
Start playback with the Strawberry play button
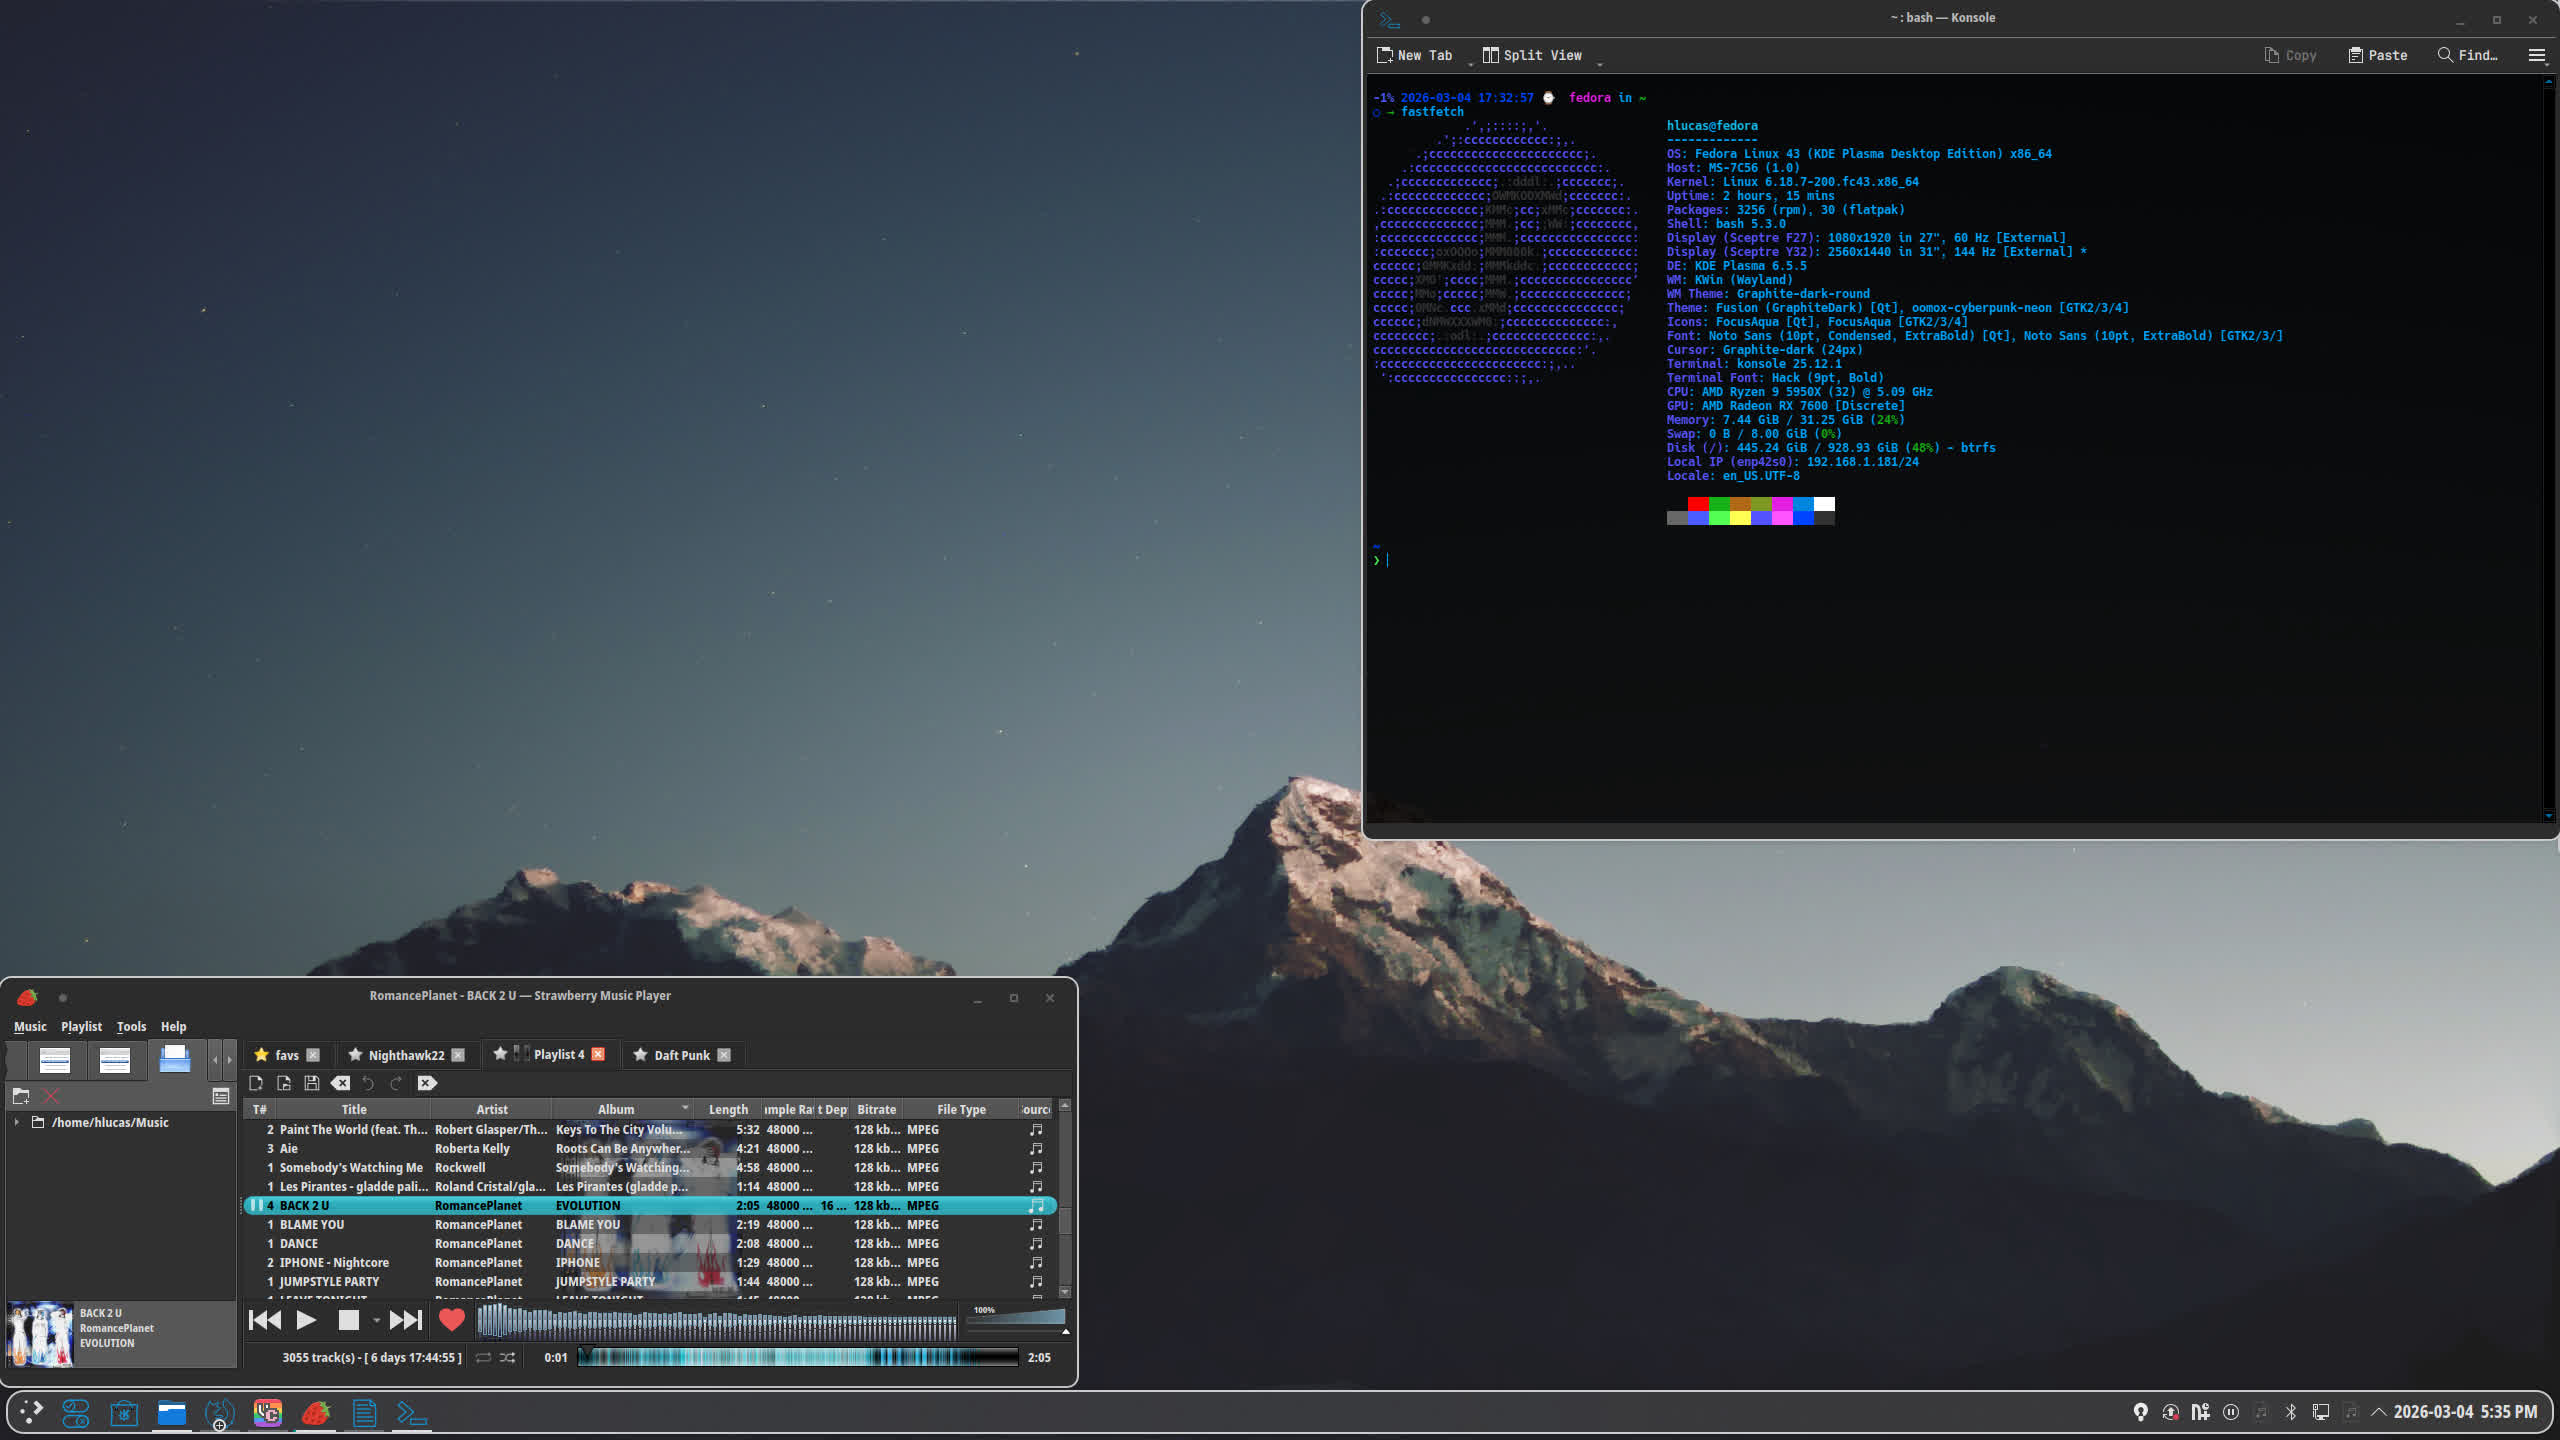pyautogui.click(x=306, y=1320)
